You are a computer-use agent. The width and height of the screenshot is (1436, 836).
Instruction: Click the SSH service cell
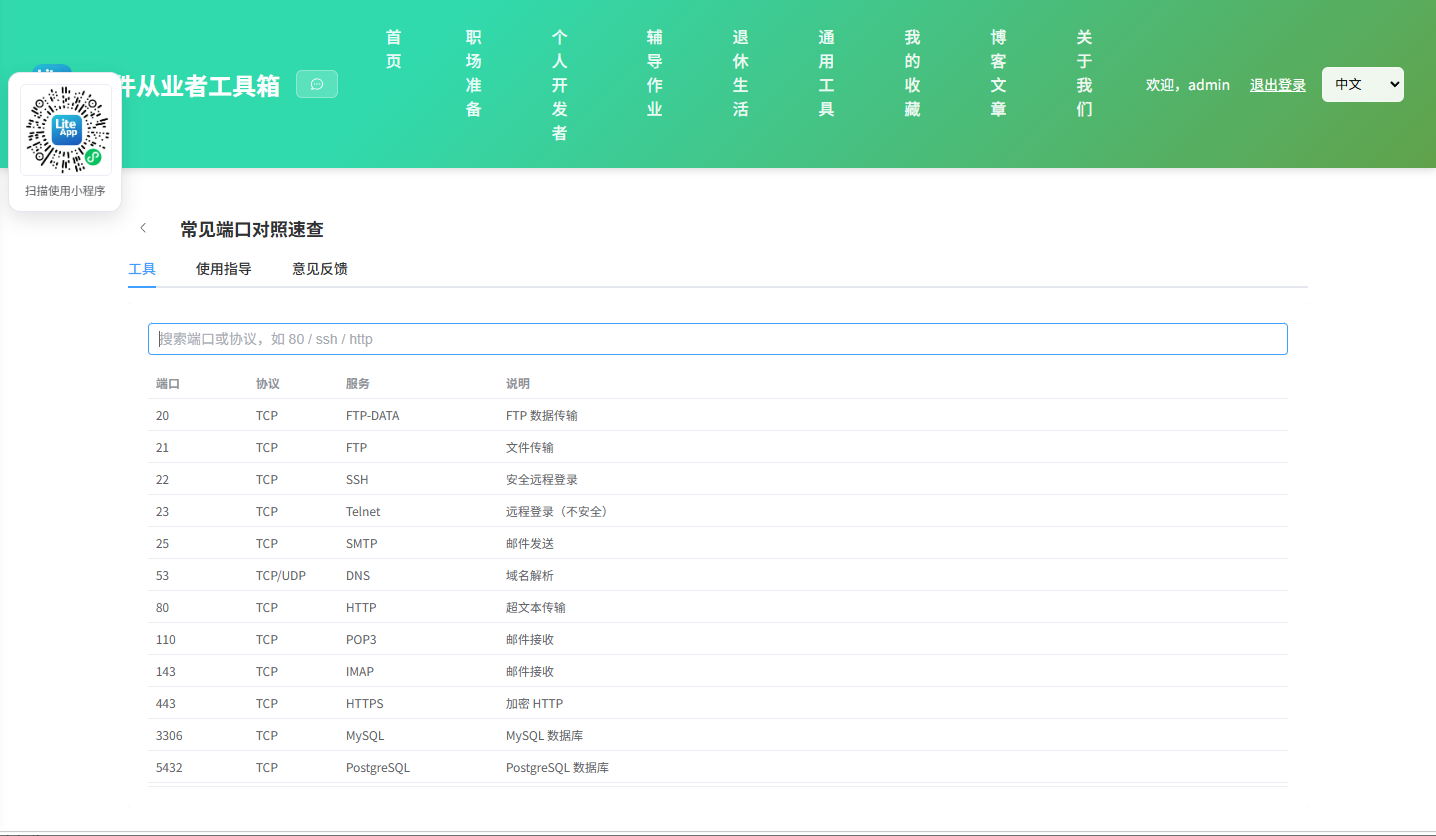coord(357,480)
